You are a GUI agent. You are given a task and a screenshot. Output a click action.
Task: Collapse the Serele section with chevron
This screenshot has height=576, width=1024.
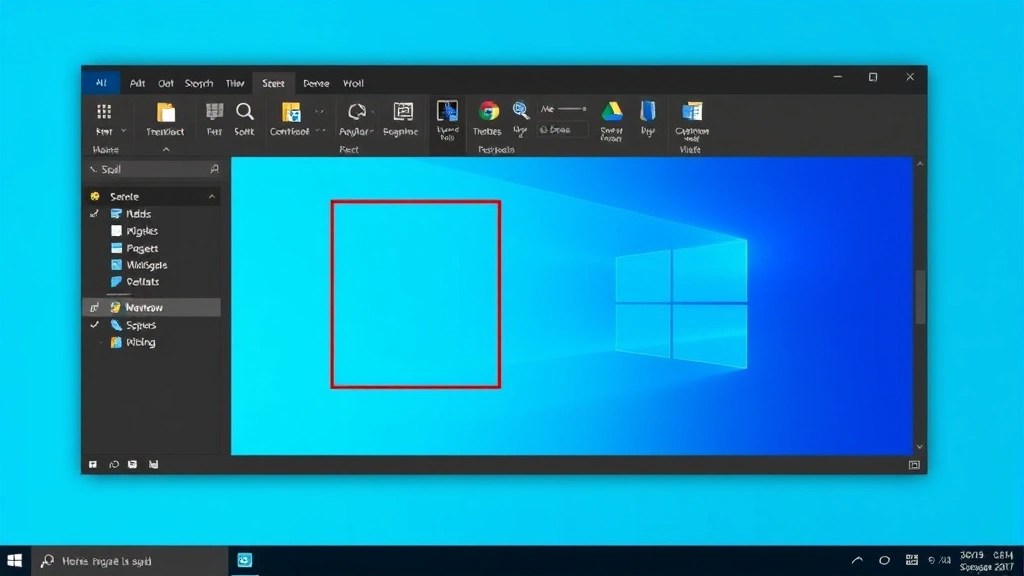[x=212, y=197]
